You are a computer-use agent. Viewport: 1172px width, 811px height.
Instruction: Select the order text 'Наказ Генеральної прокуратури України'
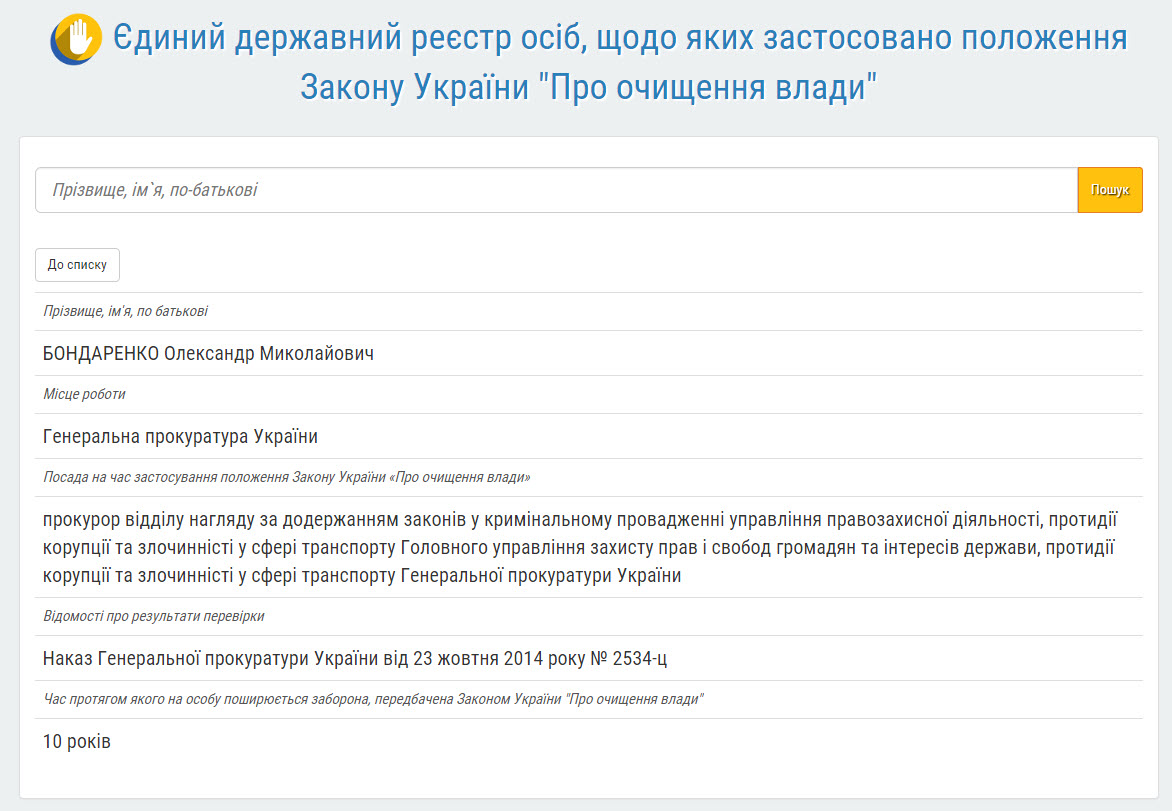[357, 658]
